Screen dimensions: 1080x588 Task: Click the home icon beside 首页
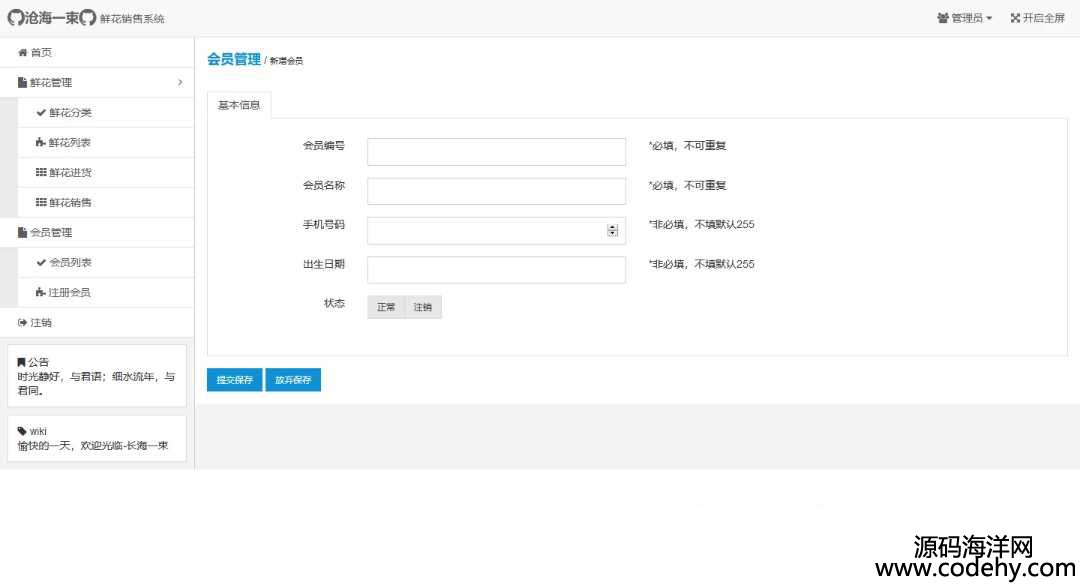(x=23, y=53)
